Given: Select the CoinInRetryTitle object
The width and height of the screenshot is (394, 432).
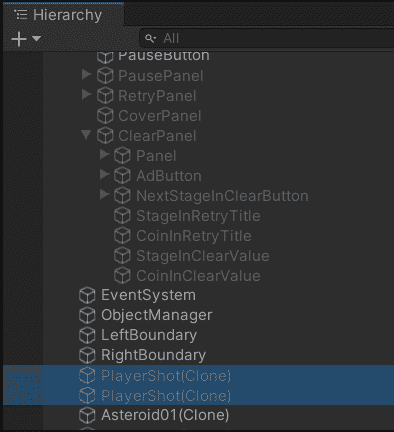Looking at the screenshot, I should [194, 236].
